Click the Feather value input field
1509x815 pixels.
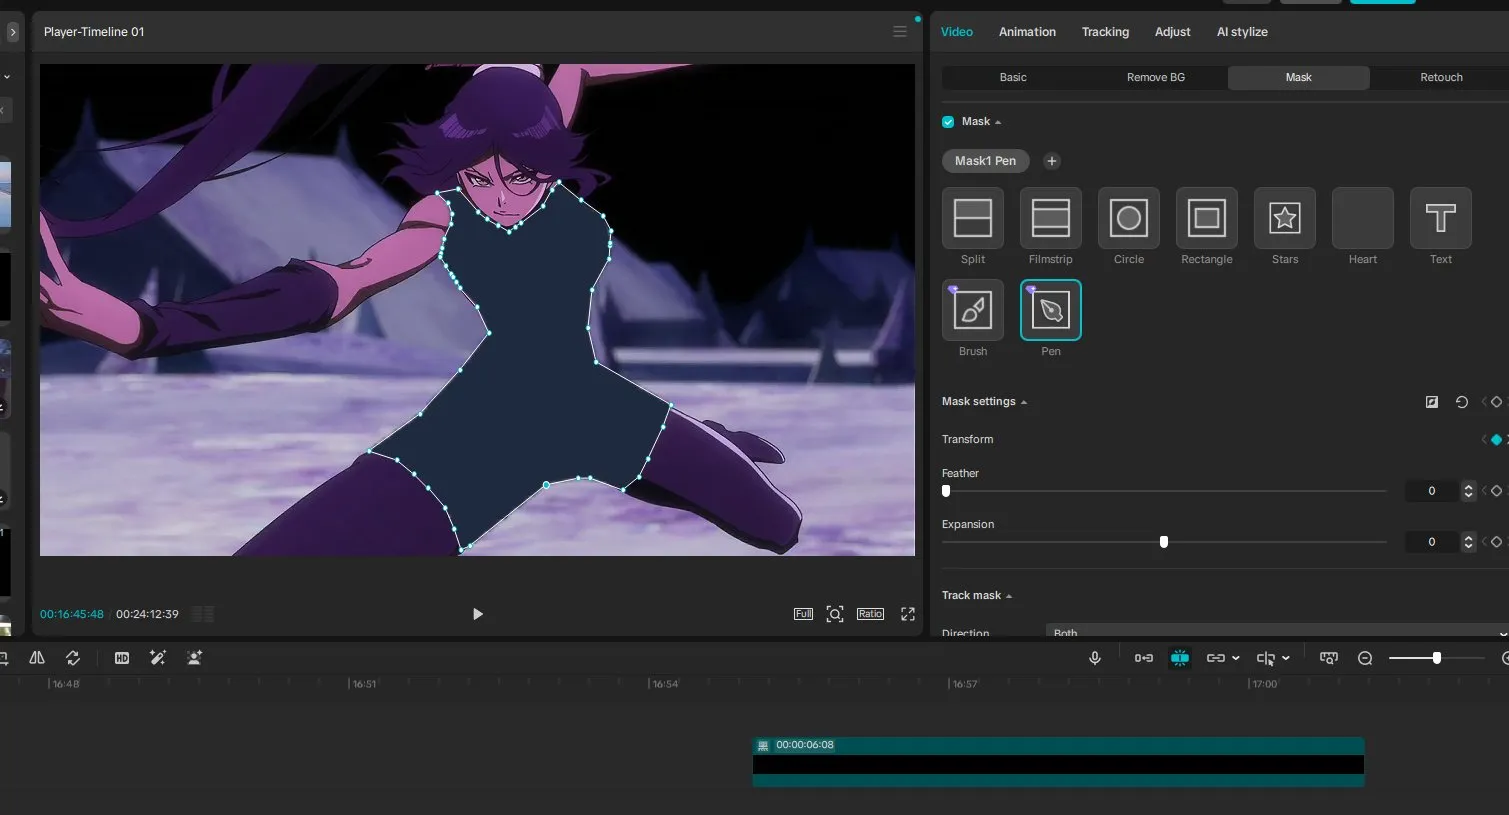(1432, 491)
